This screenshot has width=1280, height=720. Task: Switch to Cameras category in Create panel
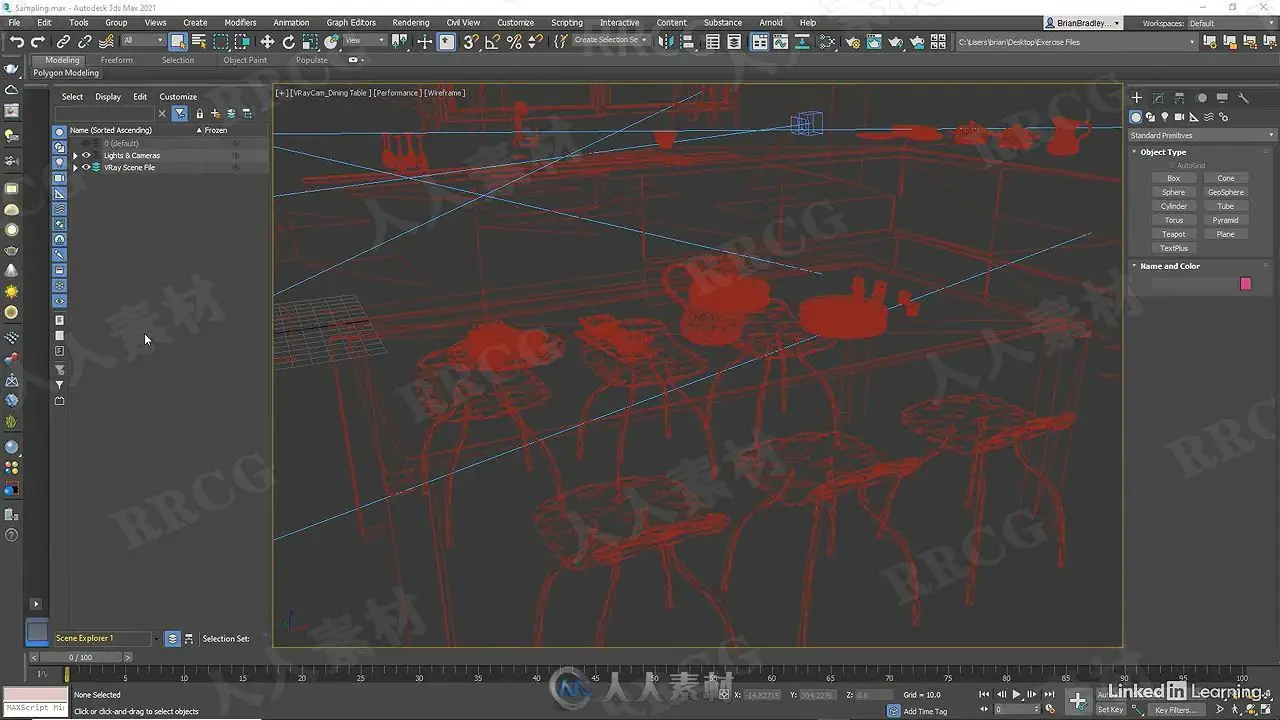[x=1180, y=117]
